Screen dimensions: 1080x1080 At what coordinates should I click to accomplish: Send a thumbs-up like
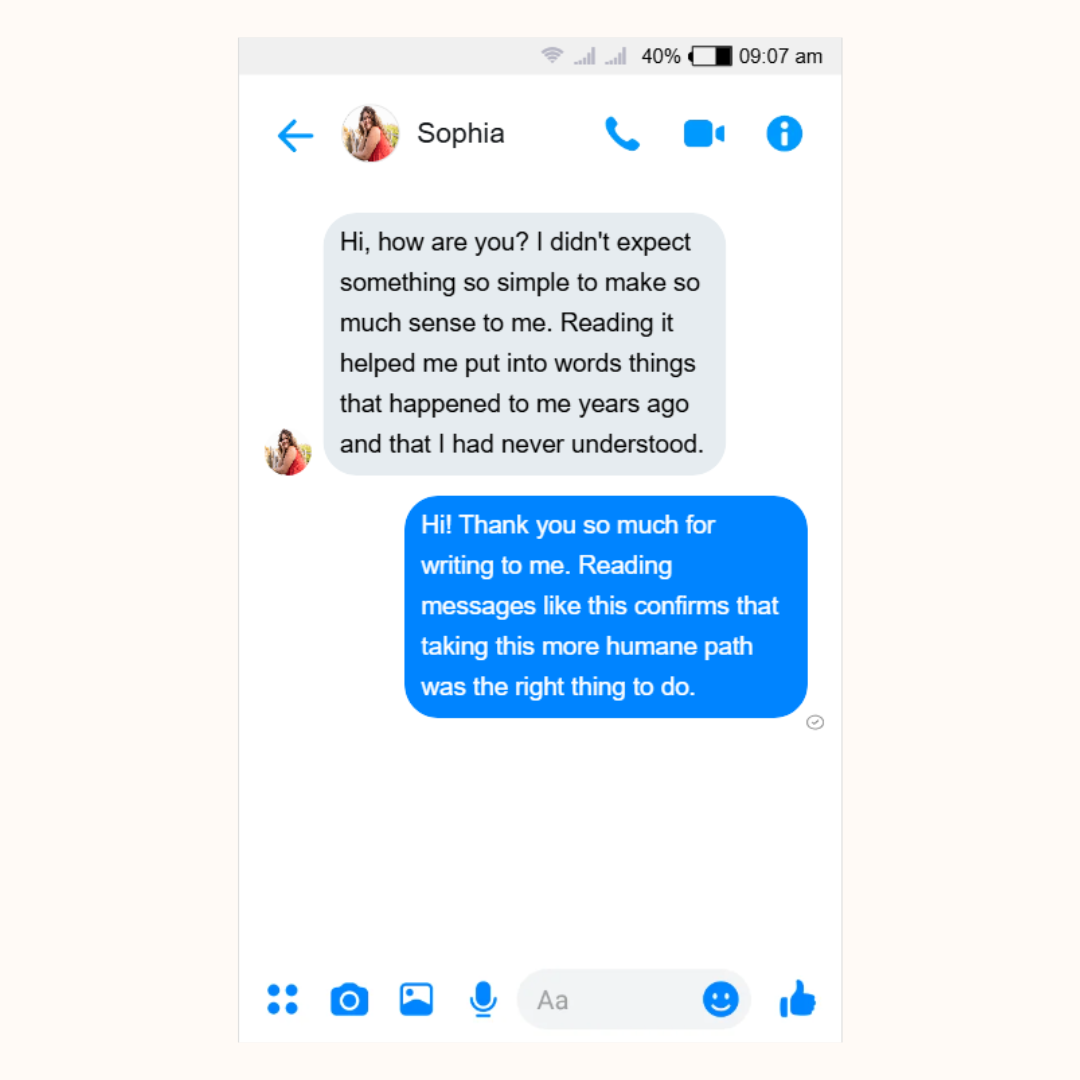point(797,999)
